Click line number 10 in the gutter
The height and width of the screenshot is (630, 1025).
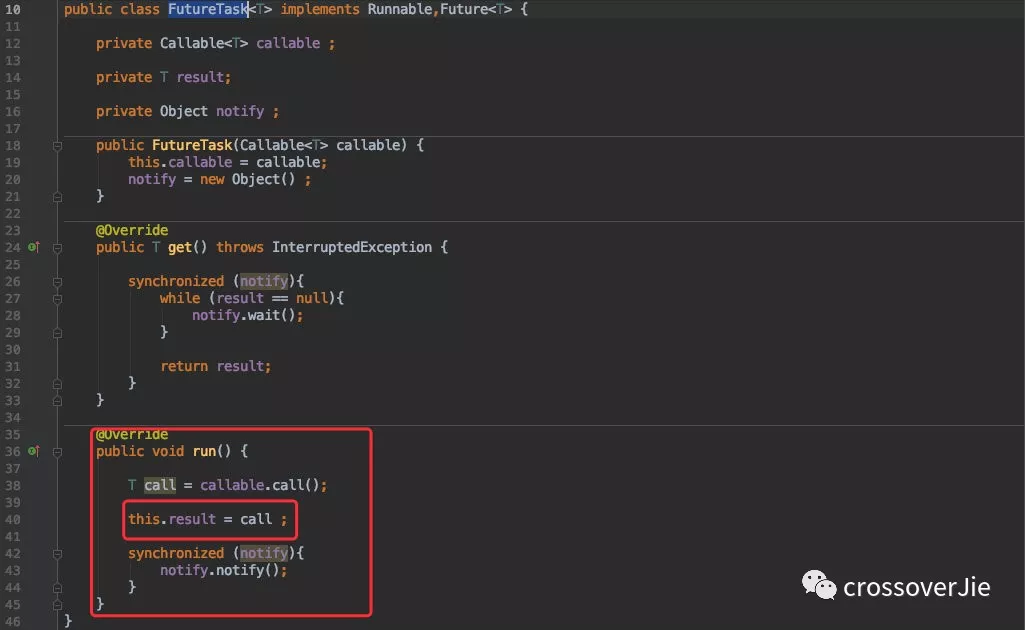(x=12, y=9)
